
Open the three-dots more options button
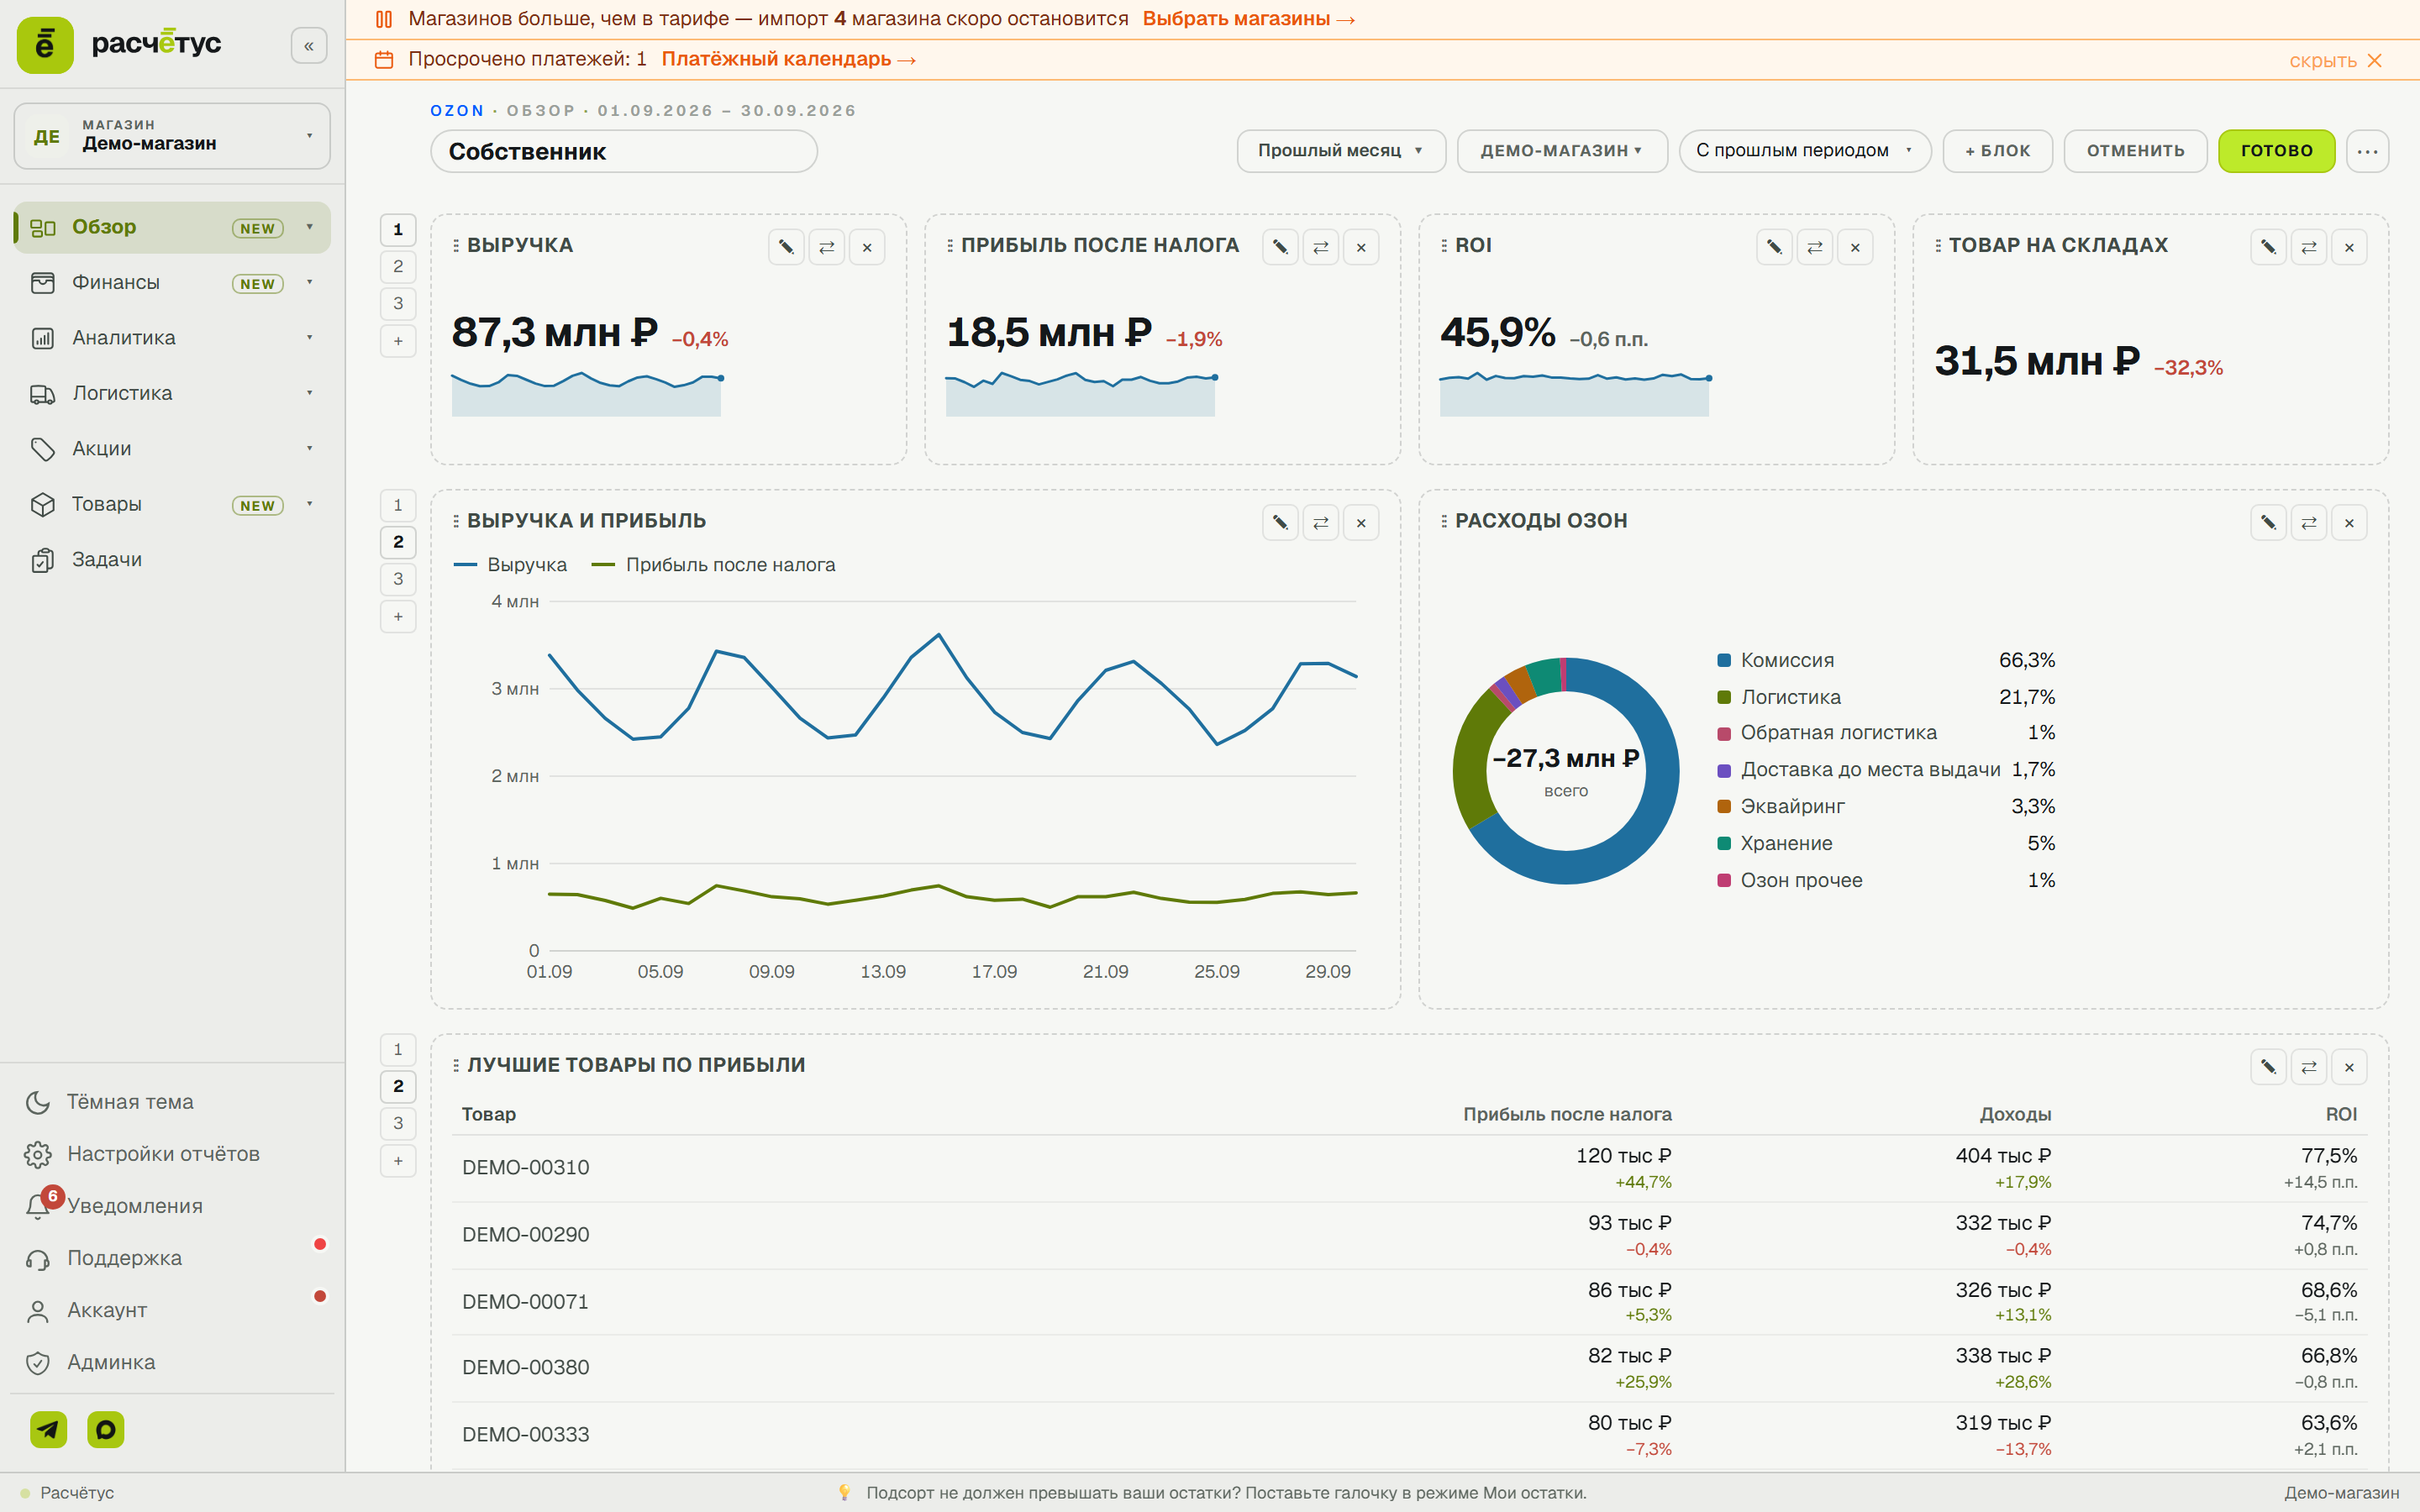pyautogui.click(x=2367, y=151)
